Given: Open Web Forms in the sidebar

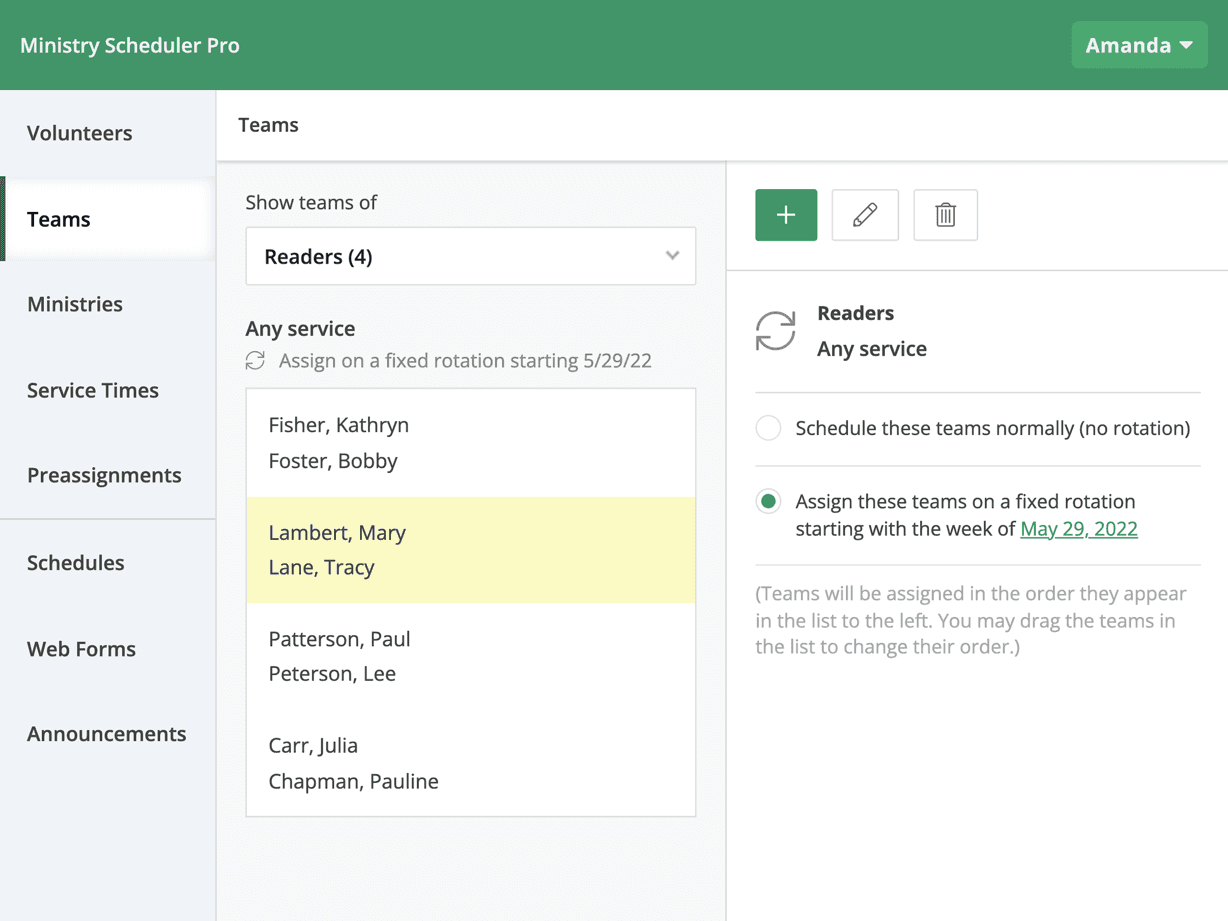Looking at the screenshot, I should point(108,649).
